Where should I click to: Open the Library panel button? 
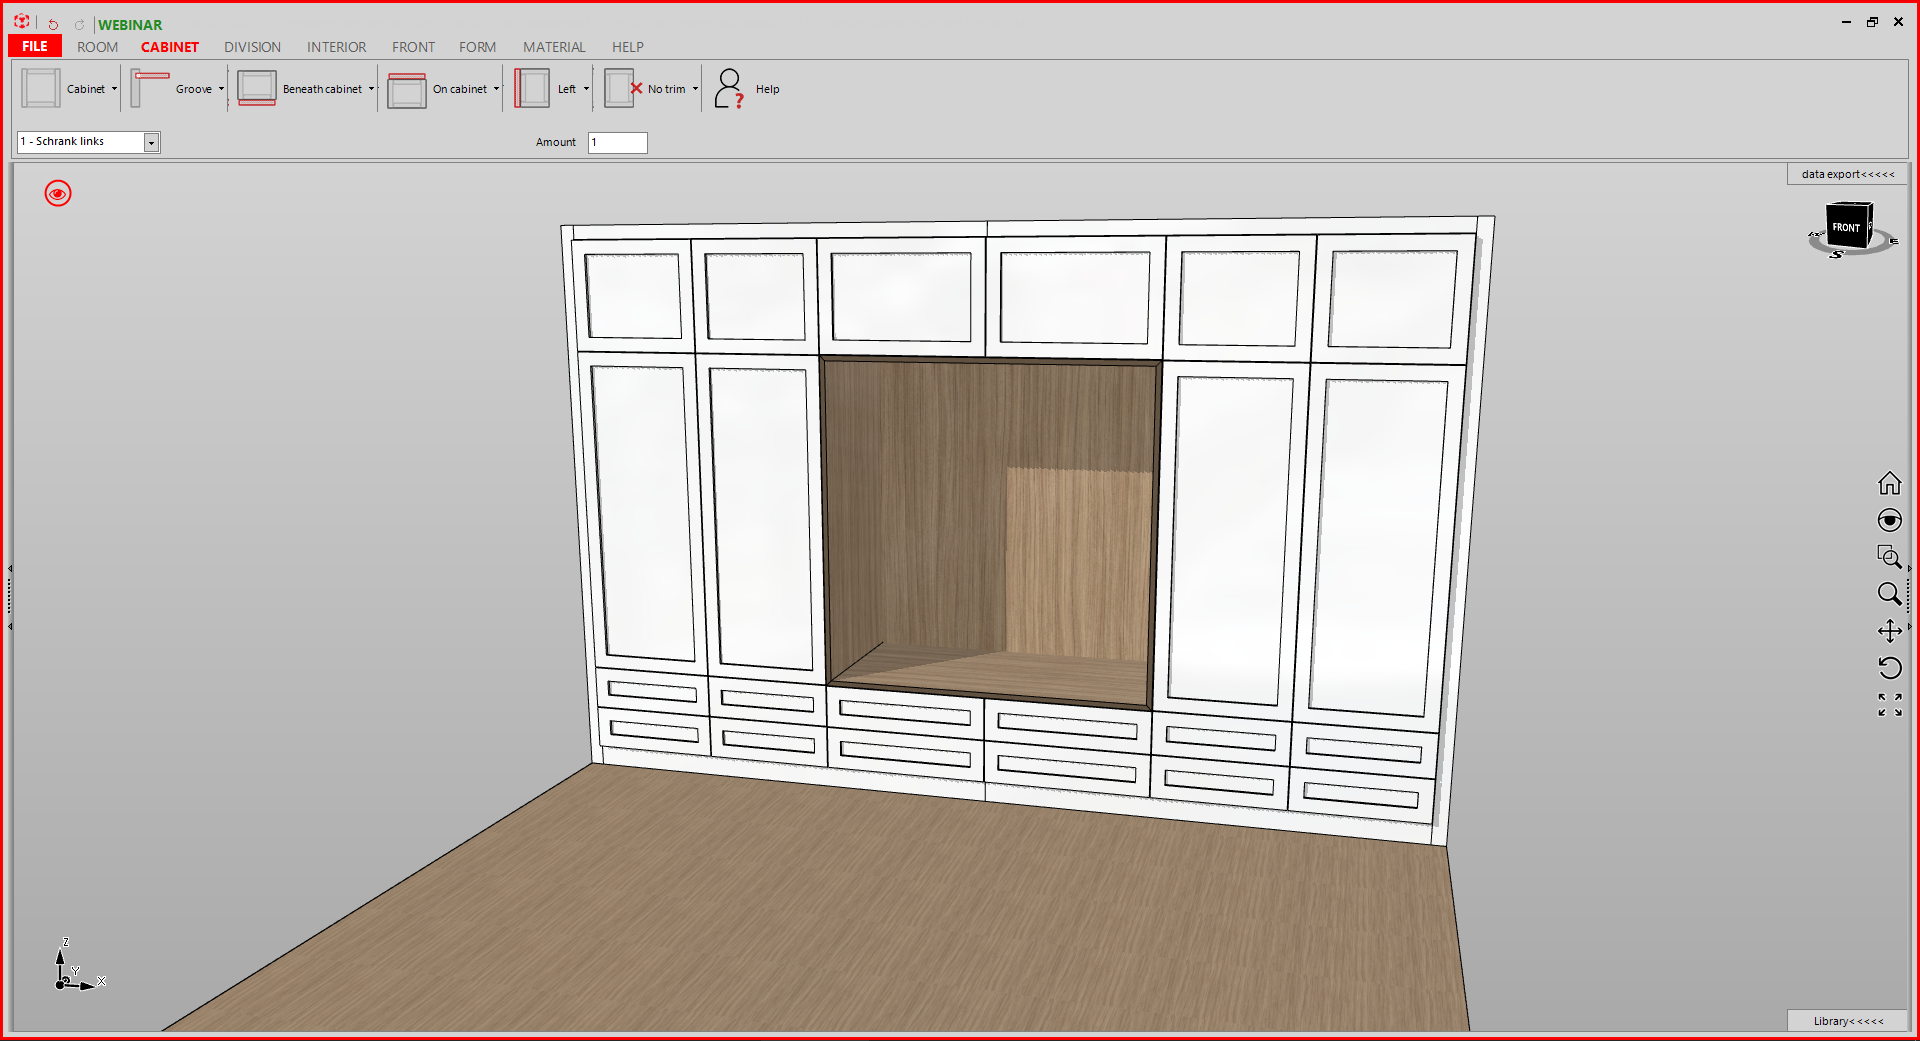pos(1847,1021)
